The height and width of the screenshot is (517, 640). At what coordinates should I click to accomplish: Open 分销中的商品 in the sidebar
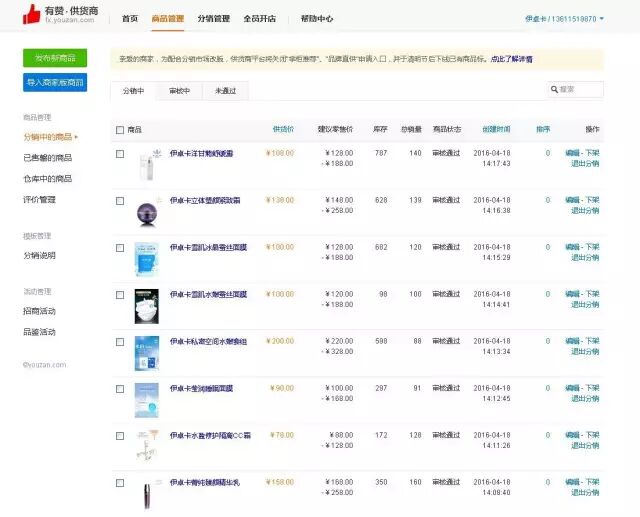(x=48, y=137)
